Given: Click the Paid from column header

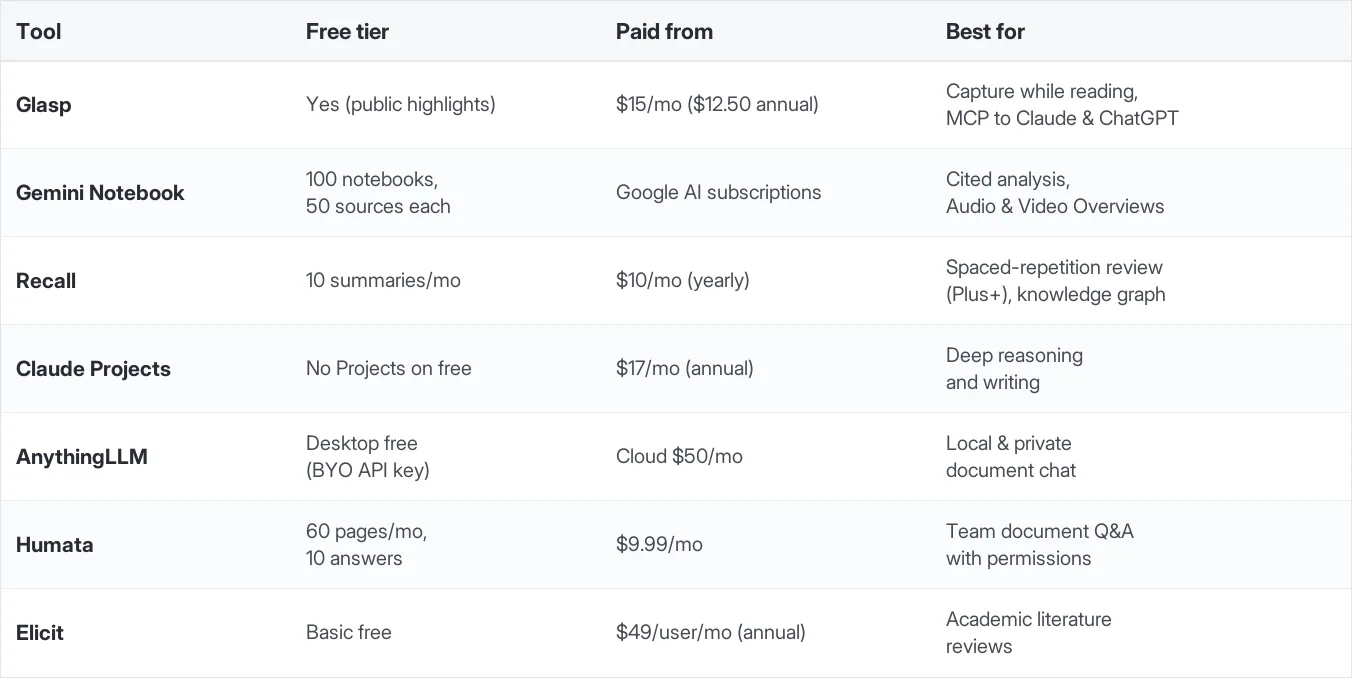Looking at the screenshot, I should point(664,31).
